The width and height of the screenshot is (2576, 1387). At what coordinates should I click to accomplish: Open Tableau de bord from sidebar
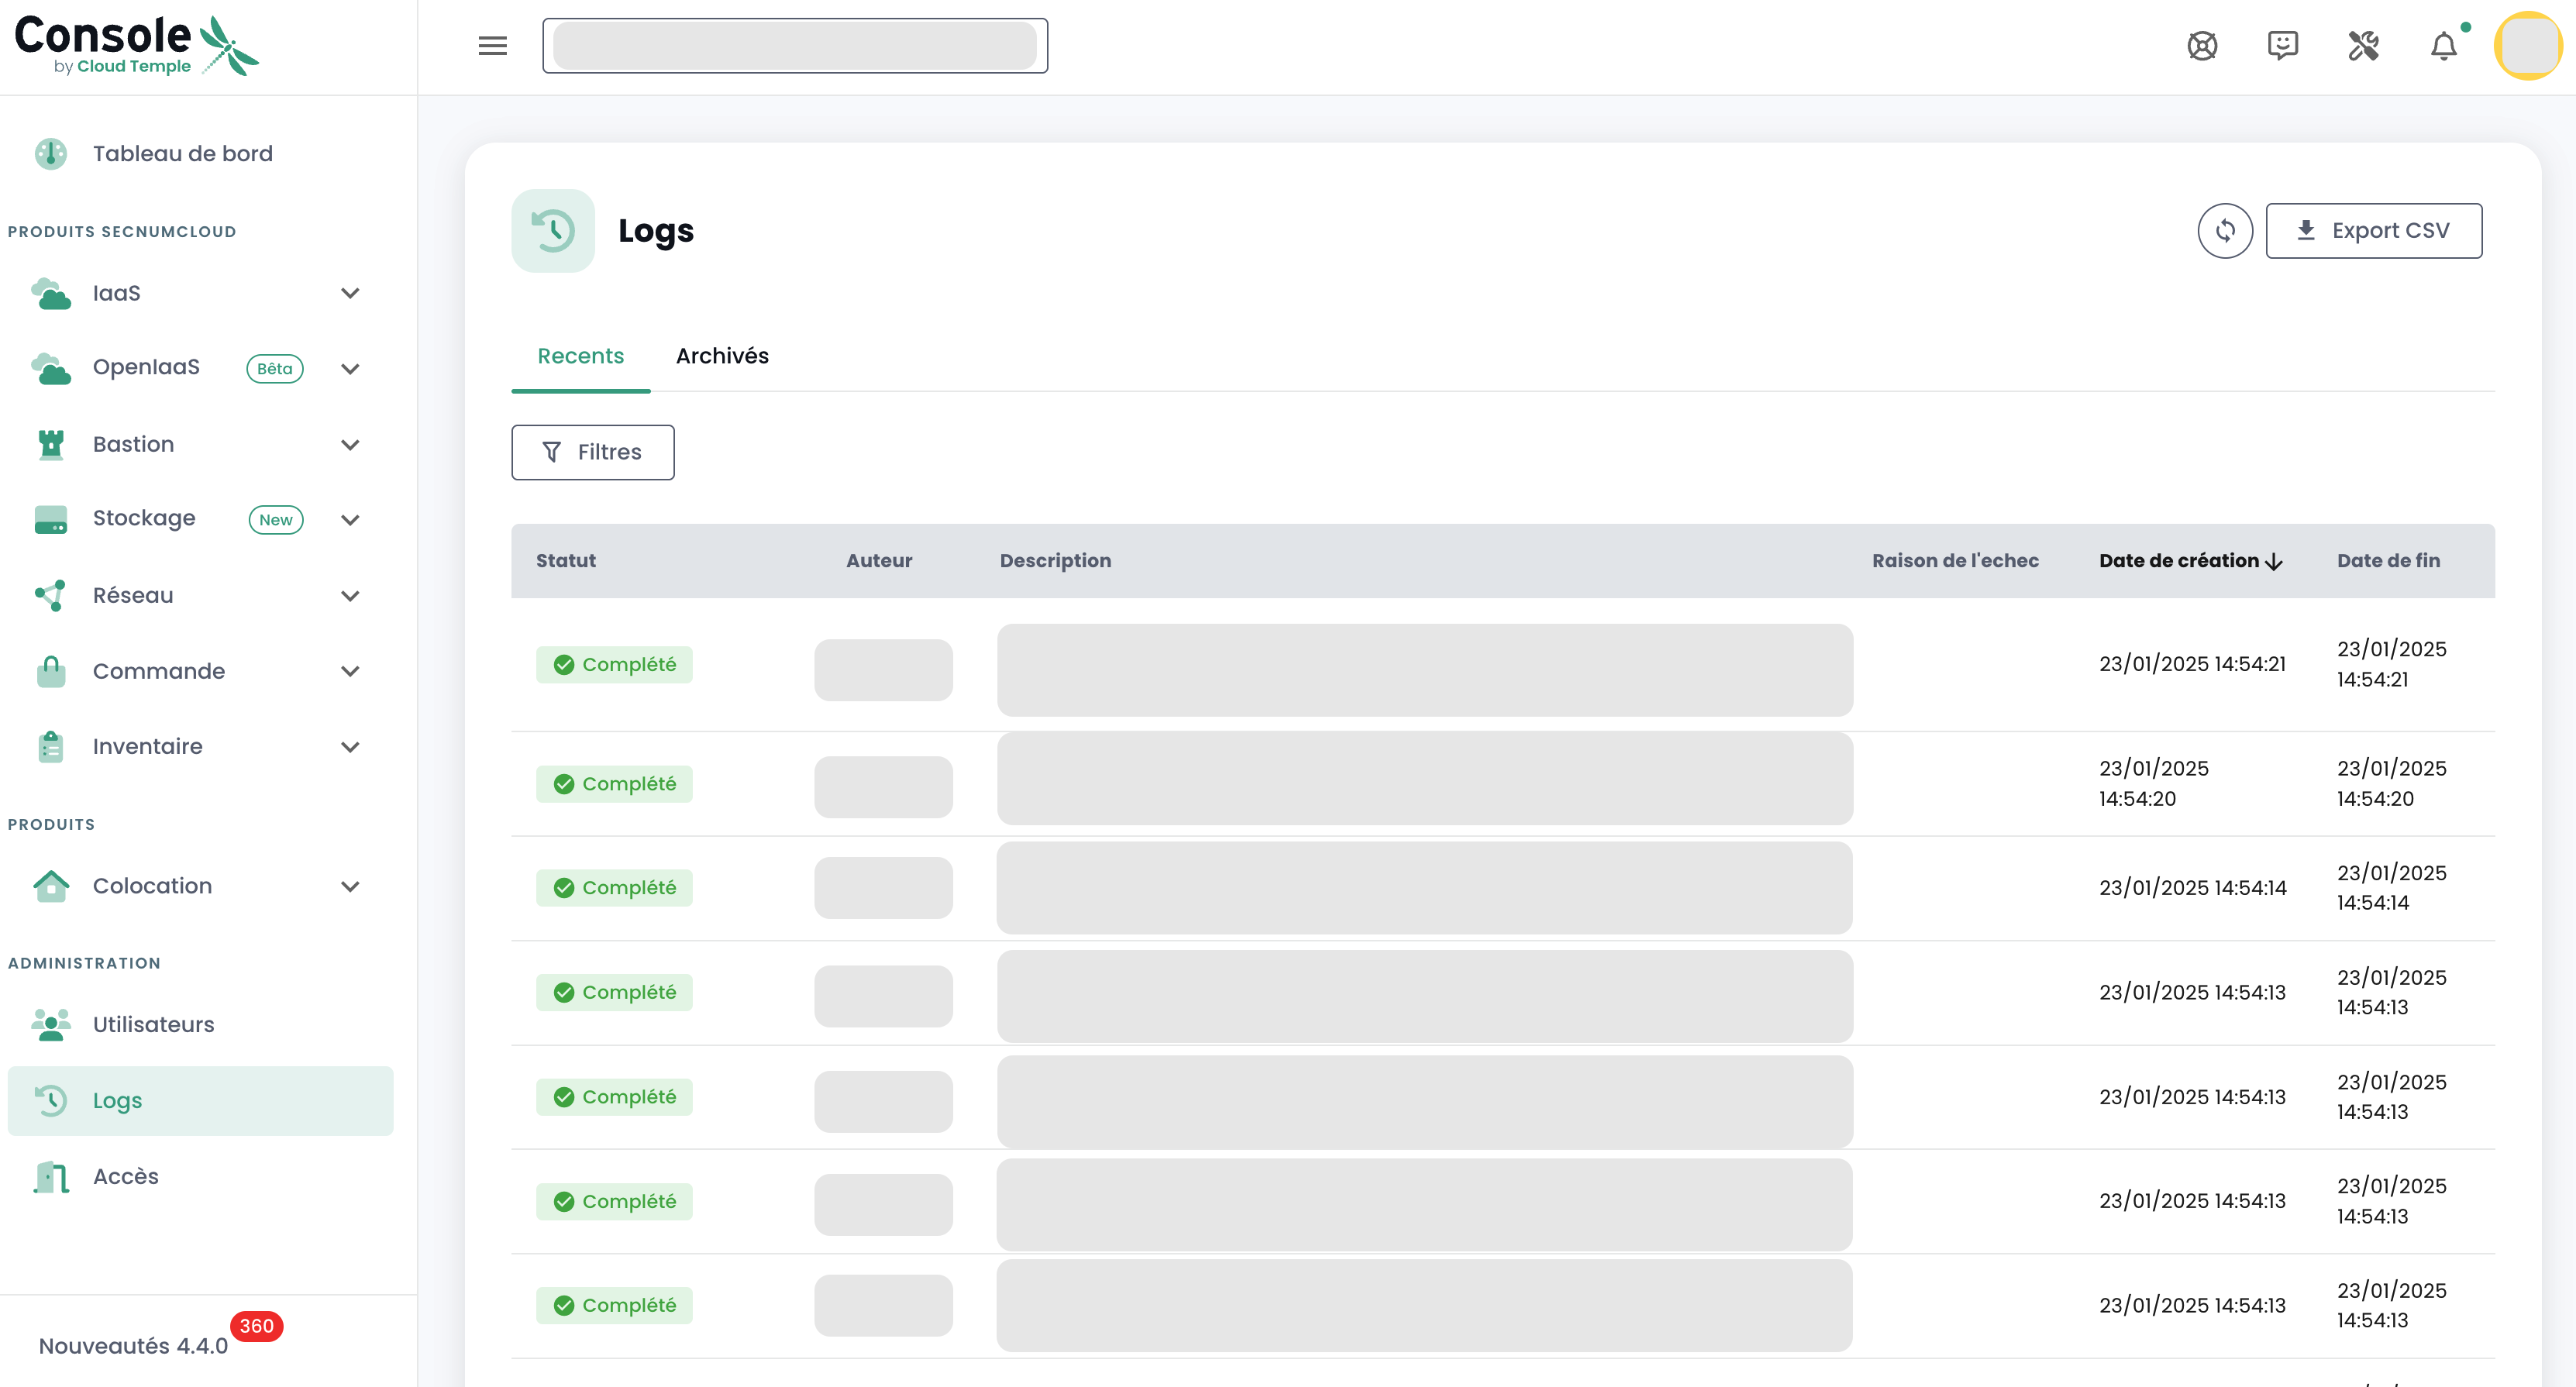click(x=182, y=154)
